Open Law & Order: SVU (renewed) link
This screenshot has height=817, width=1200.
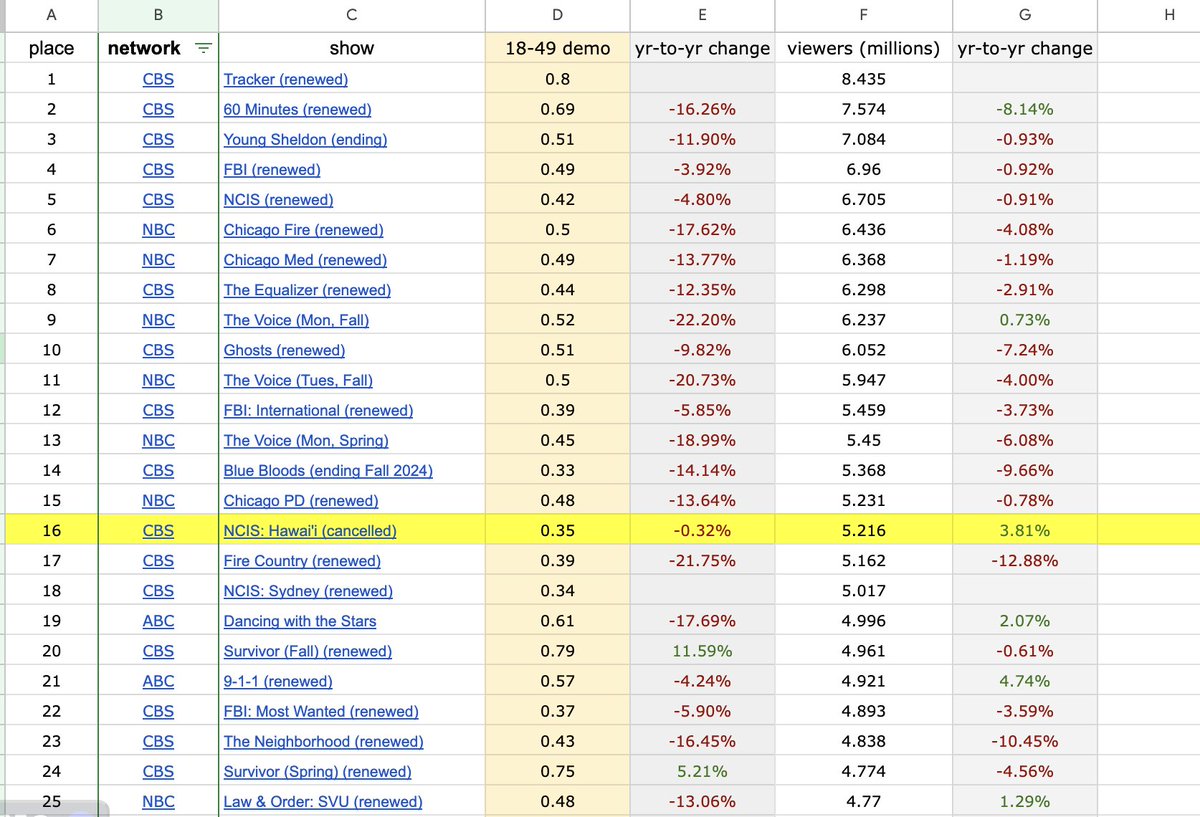click(323, 801)
